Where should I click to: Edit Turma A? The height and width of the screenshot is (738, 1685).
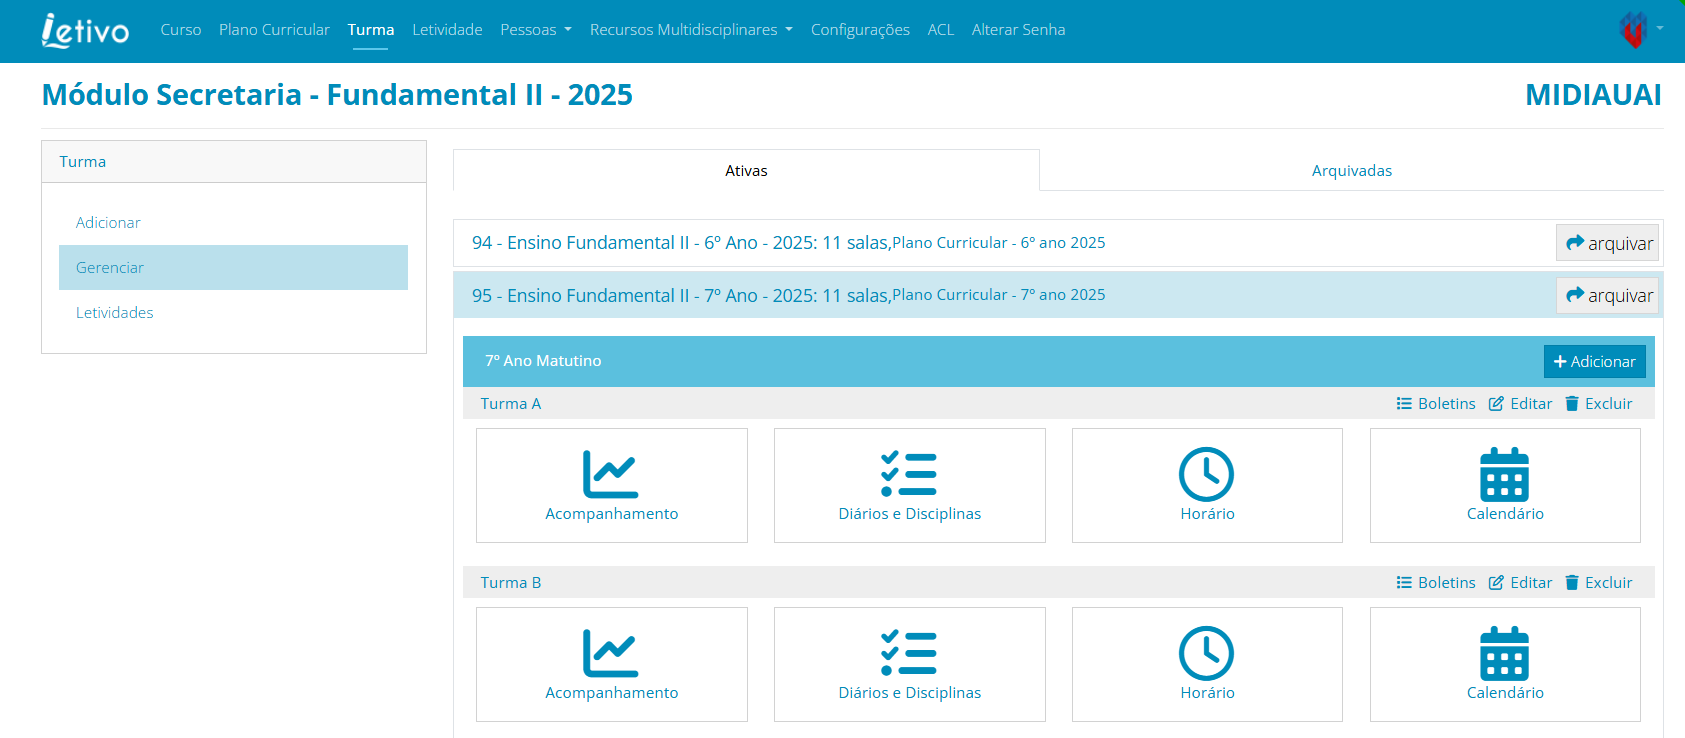(x=1520, y=404)
